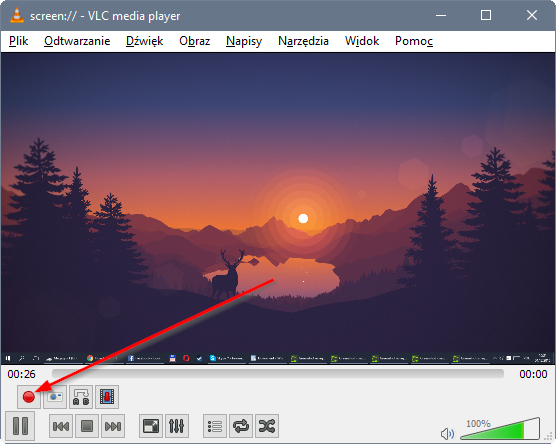This screenshot has height=444, width=556.
Task: Mute audio via the speaker icon
Action: click(x=447, y=433)
